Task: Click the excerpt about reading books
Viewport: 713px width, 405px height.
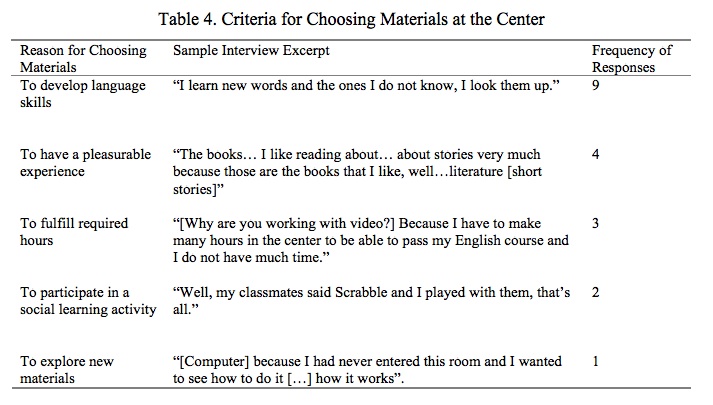Action: 357,171
